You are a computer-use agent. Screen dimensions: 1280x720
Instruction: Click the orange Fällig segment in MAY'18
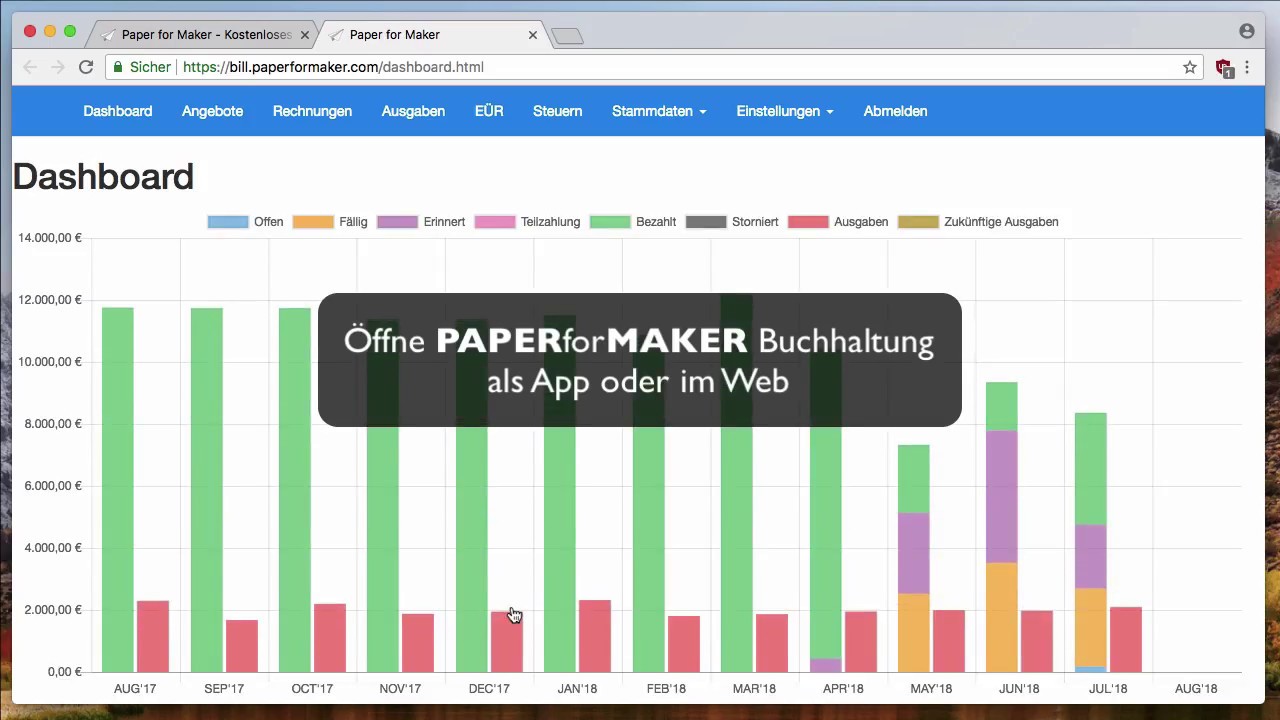coord(913,633)
